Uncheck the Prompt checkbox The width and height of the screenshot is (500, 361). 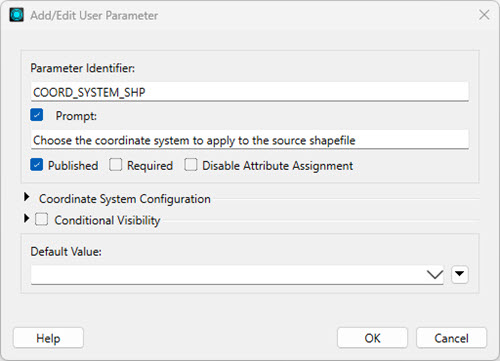point(37,115)
